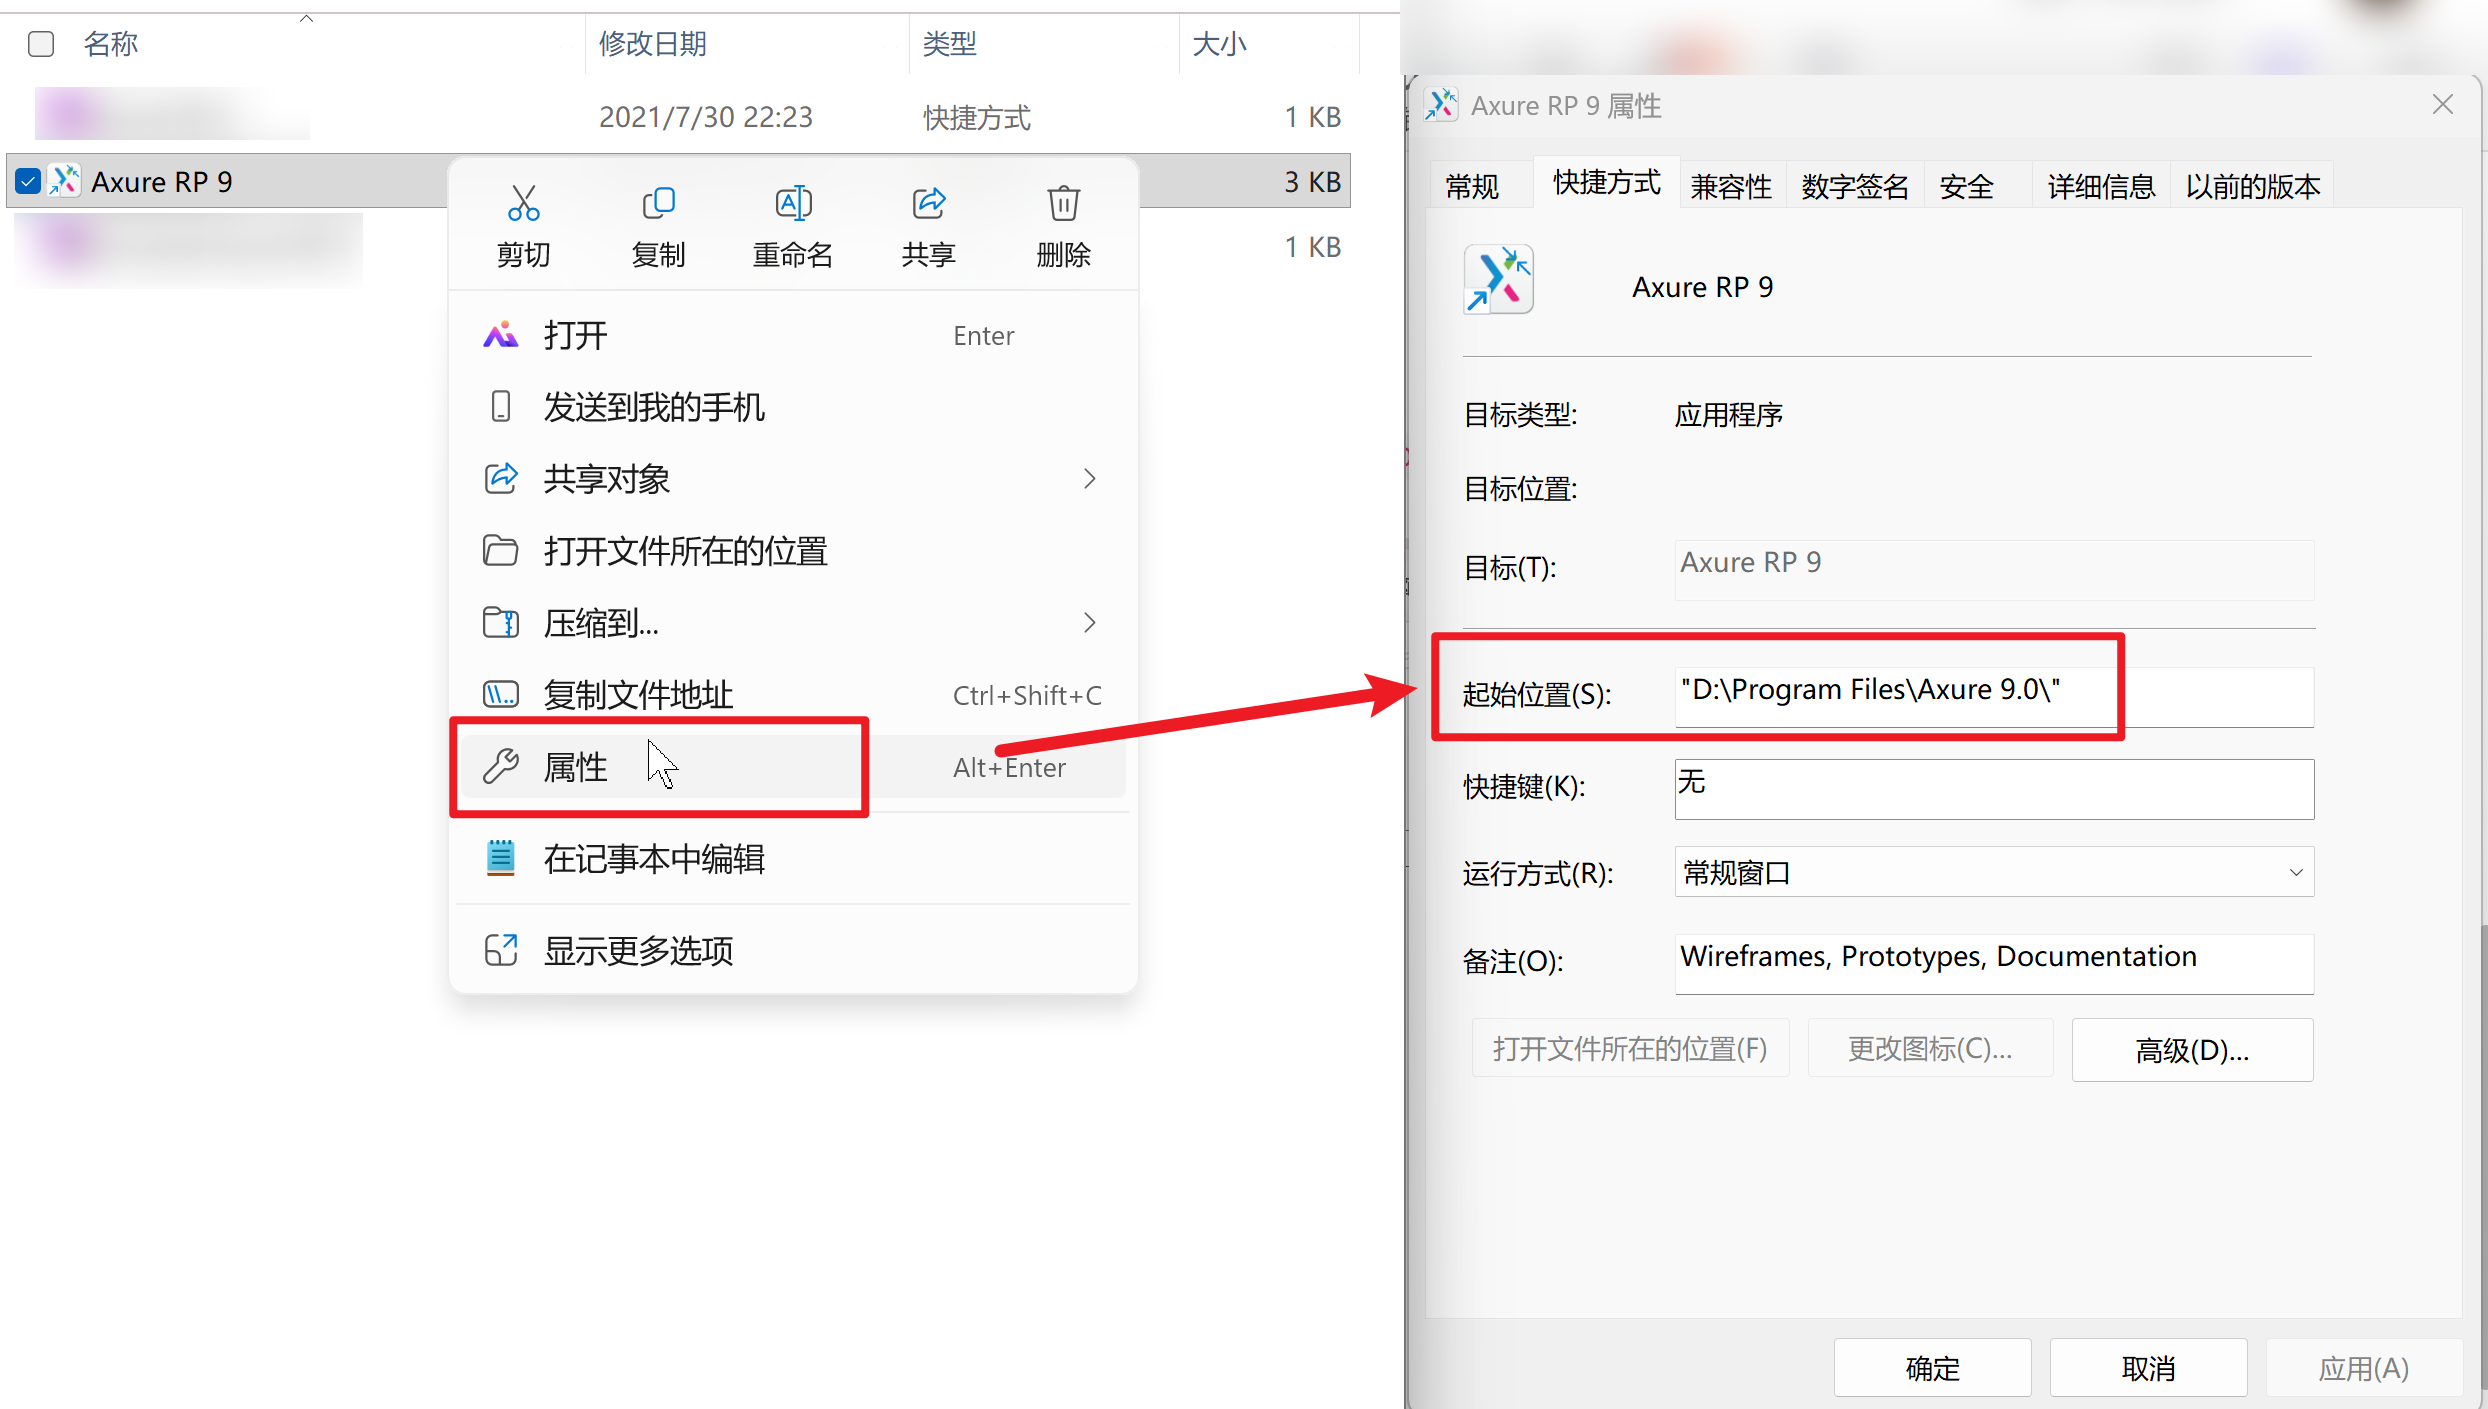Click the 更改图标(C)... button
2488x1409 pixels.
[x=1930, y=1048]
